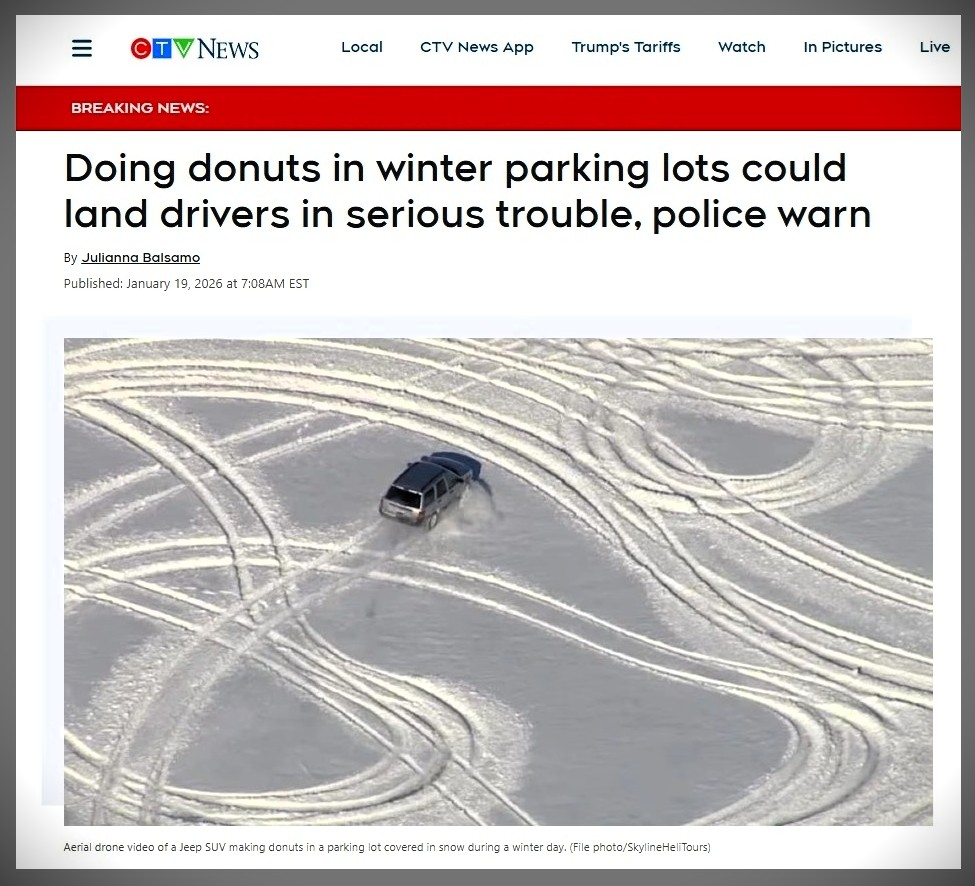The width and height of the screenshot is (975, 886).
Task: Select the Watch nav item
Action: 741,47
